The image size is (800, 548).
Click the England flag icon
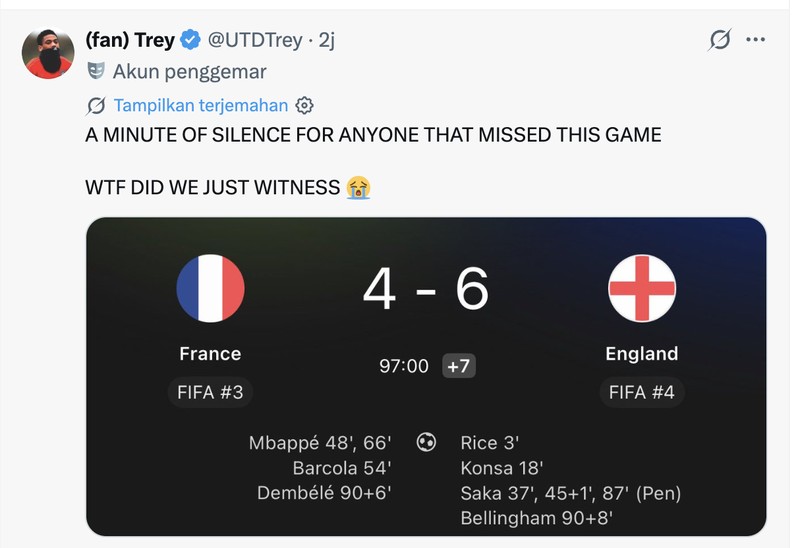(x=642, y=288)
